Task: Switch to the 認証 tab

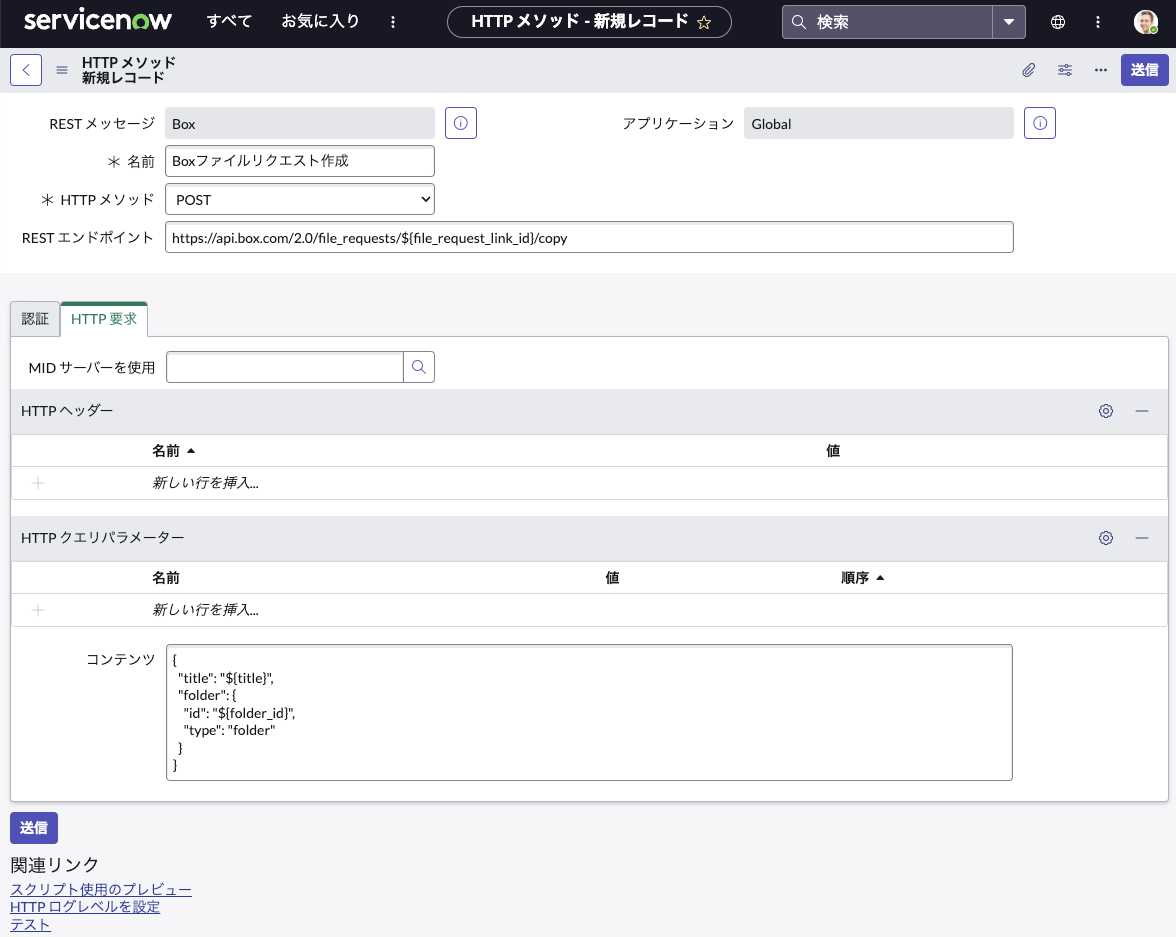Action: point(35,318)
